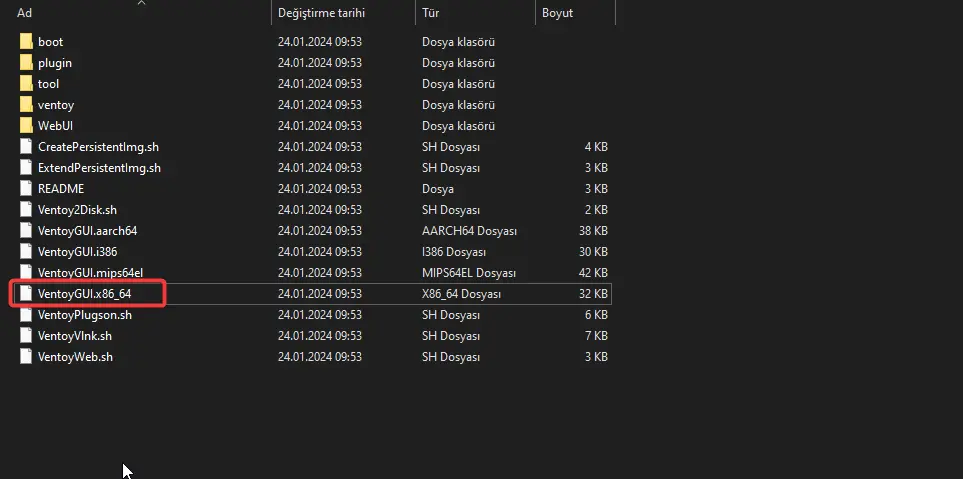Click the VentoyPlugson.sh file icon
Viewport: 963px width, 479px height.
[26, 315]
